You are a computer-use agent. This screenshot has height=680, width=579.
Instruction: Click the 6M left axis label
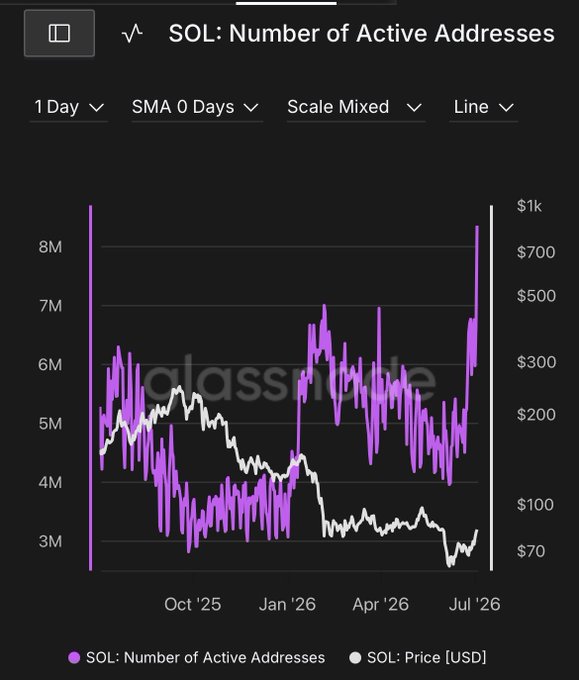(50, 364)
